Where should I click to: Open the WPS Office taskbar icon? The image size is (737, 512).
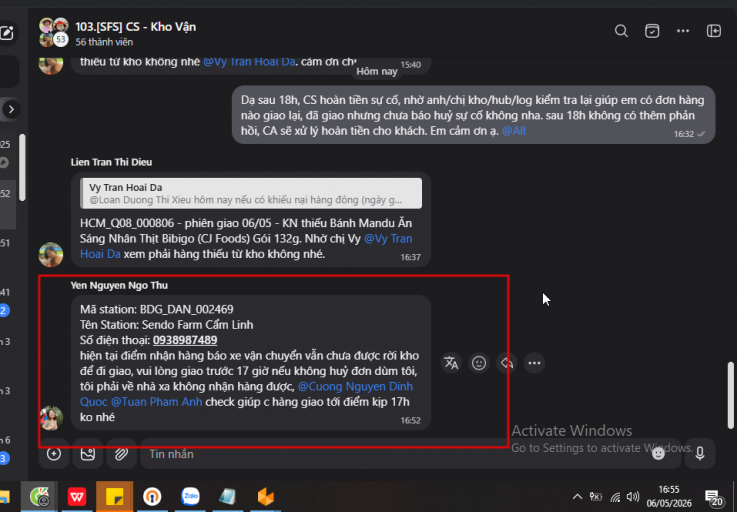coord(77,496)
